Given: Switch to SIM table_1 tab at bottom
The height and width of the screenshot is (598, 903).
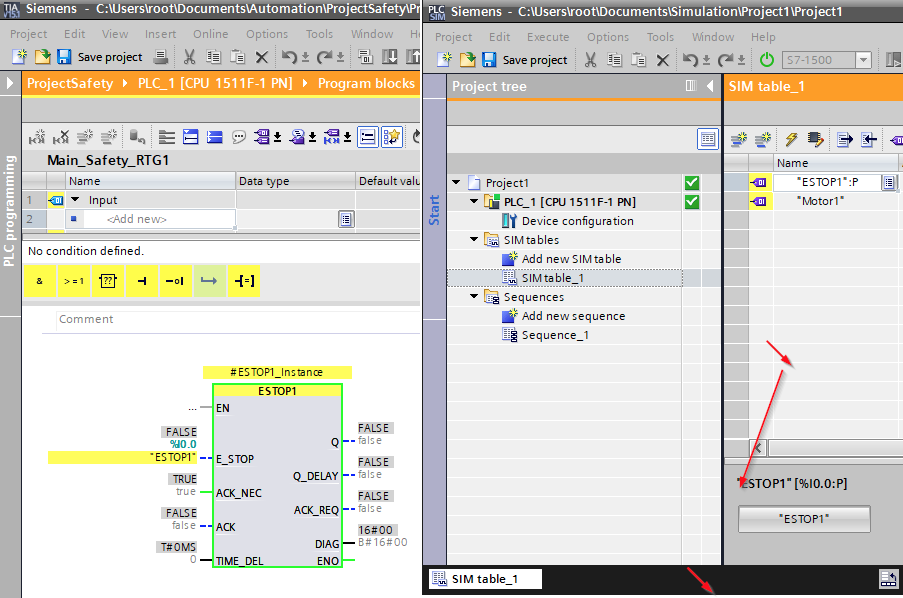Looking at the screenshot, I should tap(485, 579).
